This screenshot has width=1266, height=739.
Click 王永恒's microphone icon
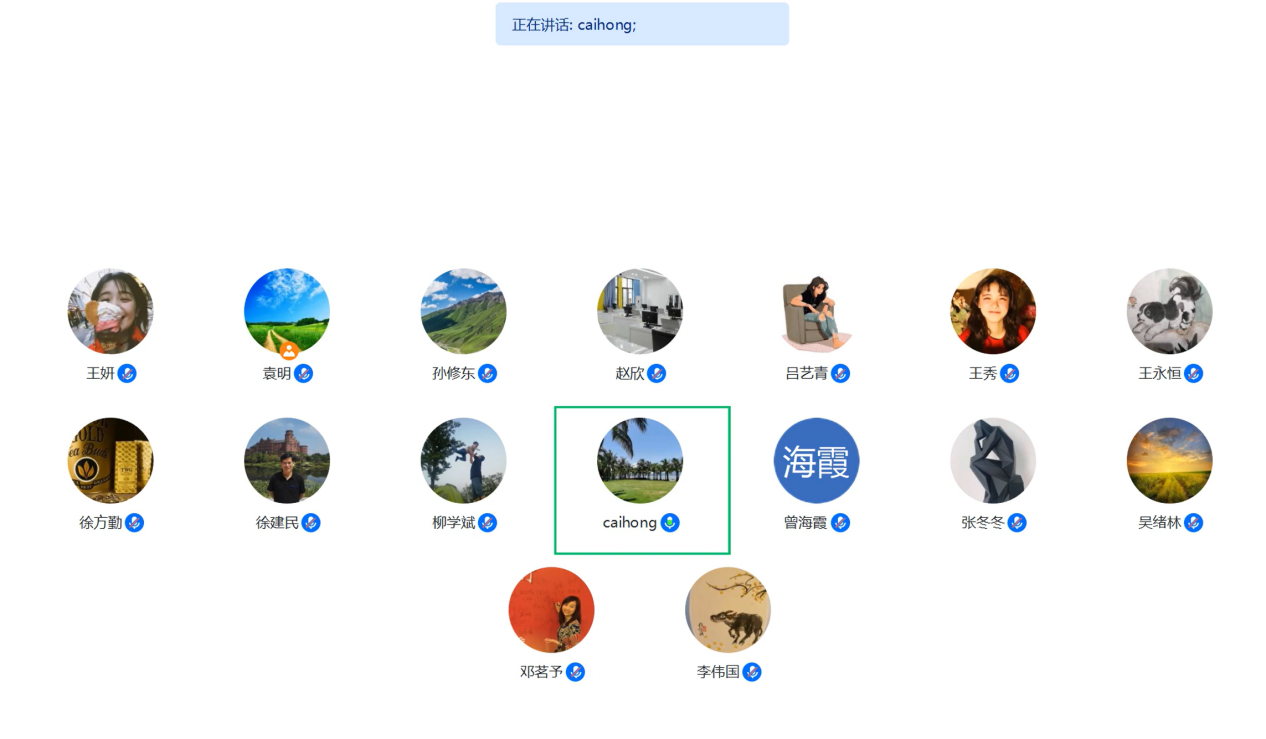pyautogui.click(x=1193, y=374)
